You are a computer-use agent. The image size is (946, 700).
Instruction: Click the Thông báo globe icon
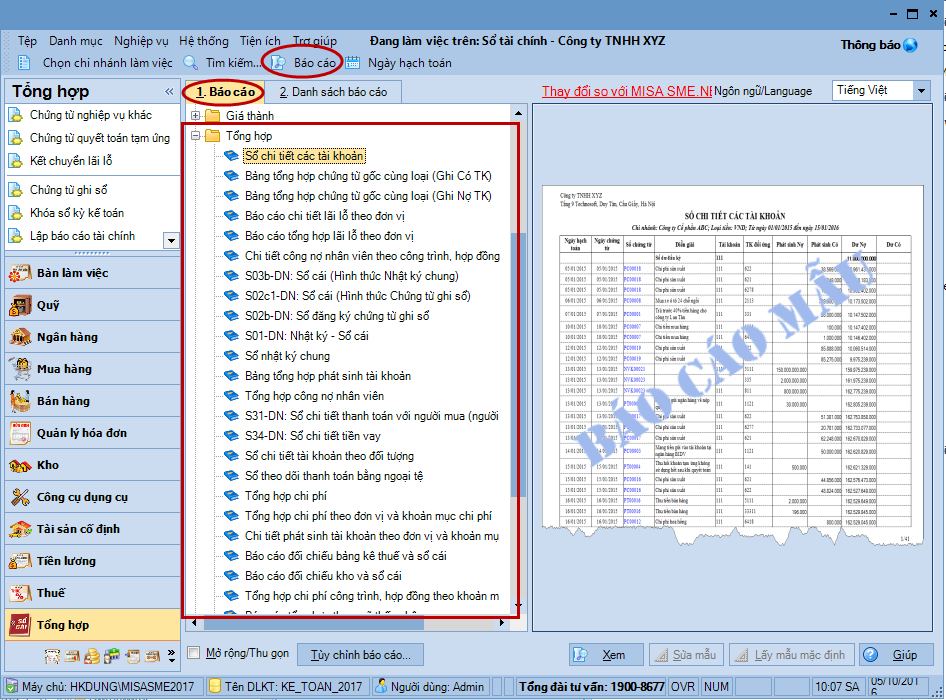tap(910, 45)
